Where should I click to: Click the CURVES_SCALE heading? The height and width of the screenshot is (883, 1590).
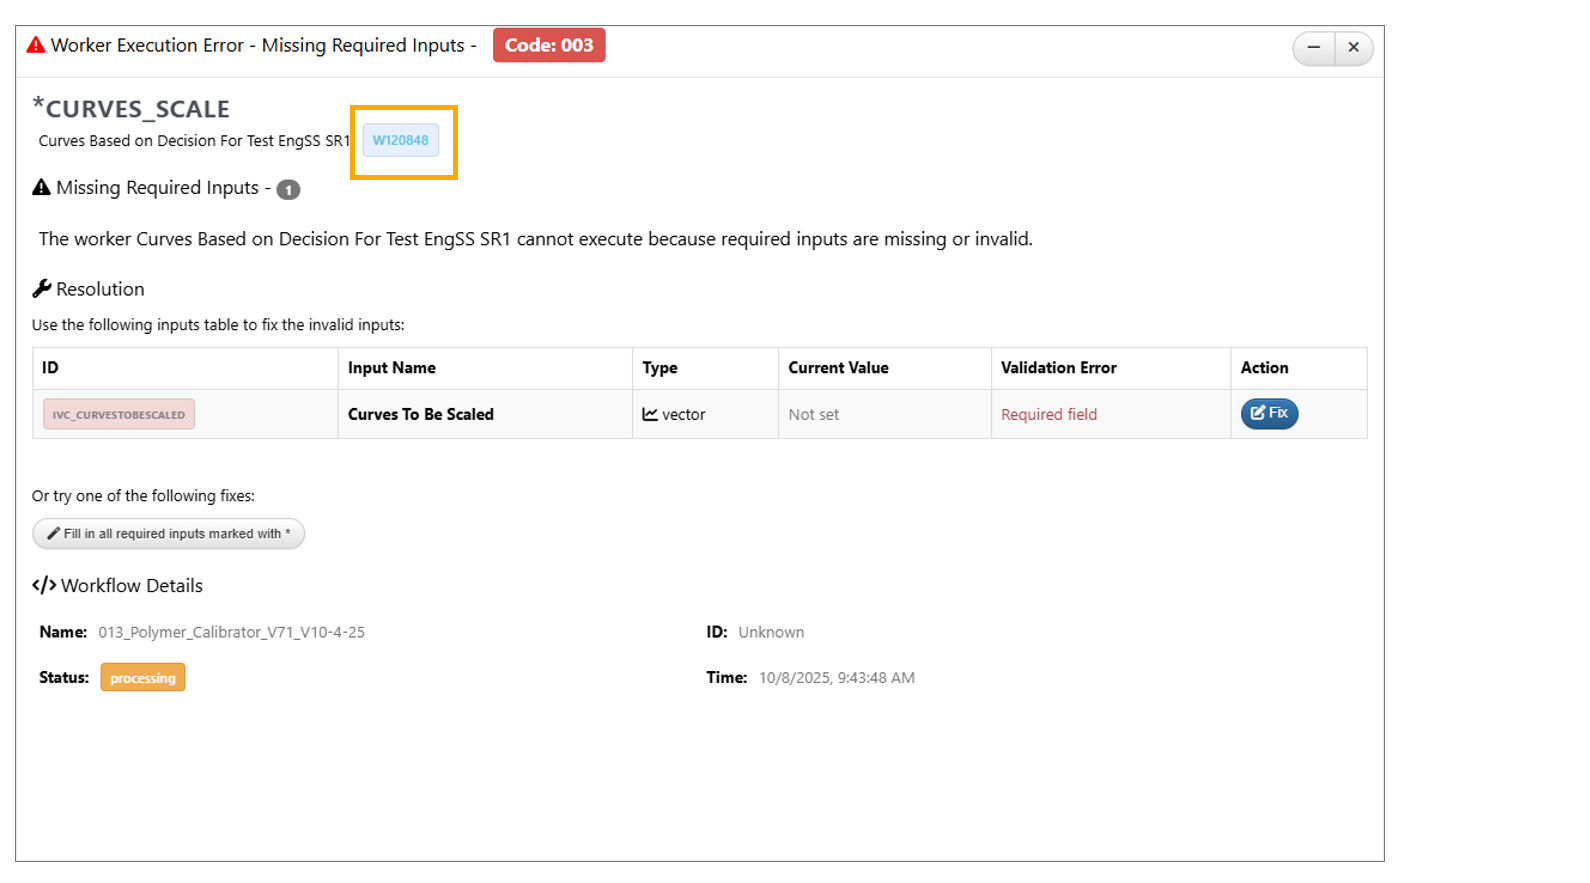click(x=137, y=108)
